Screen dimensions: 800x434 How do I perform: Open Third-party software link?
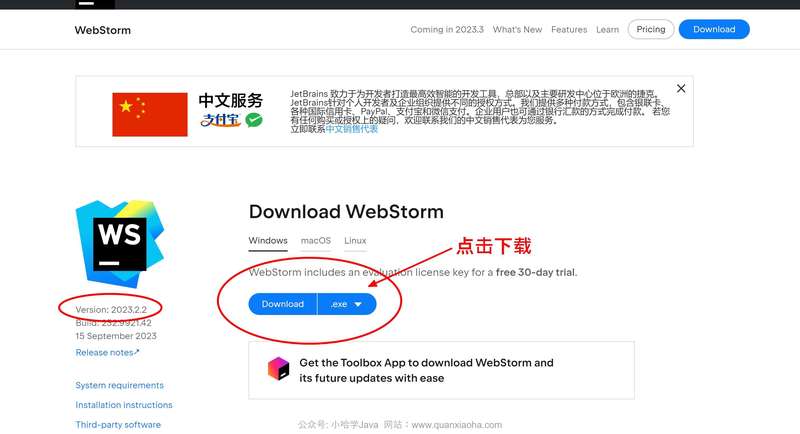tap(118, 424)
